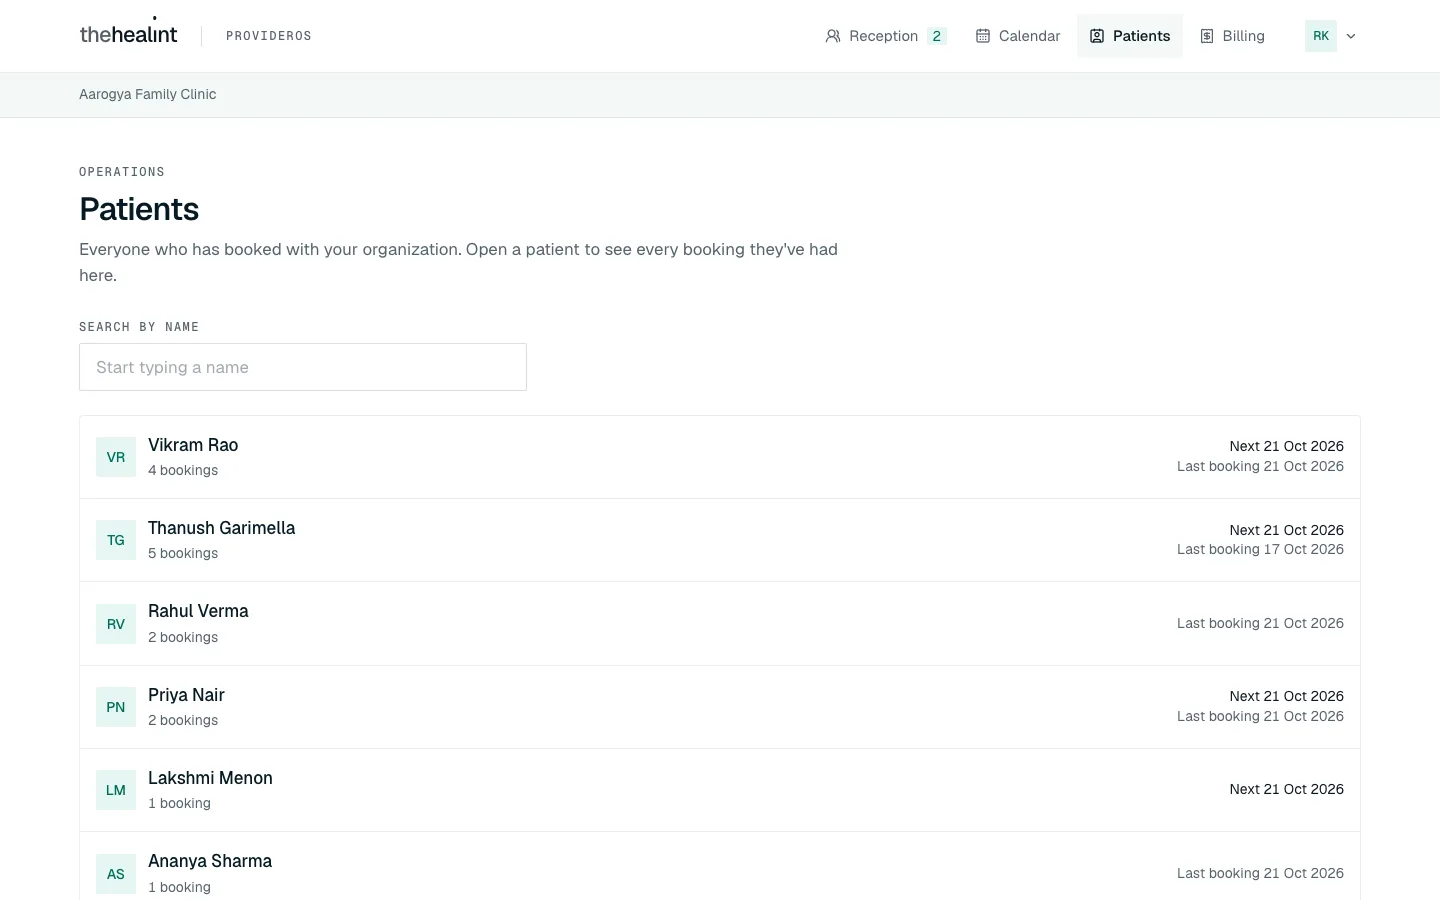Viewport: 1440px width, 900px height.
Task: Click the Calendar icon in navigation
Action: coord(983,36)
